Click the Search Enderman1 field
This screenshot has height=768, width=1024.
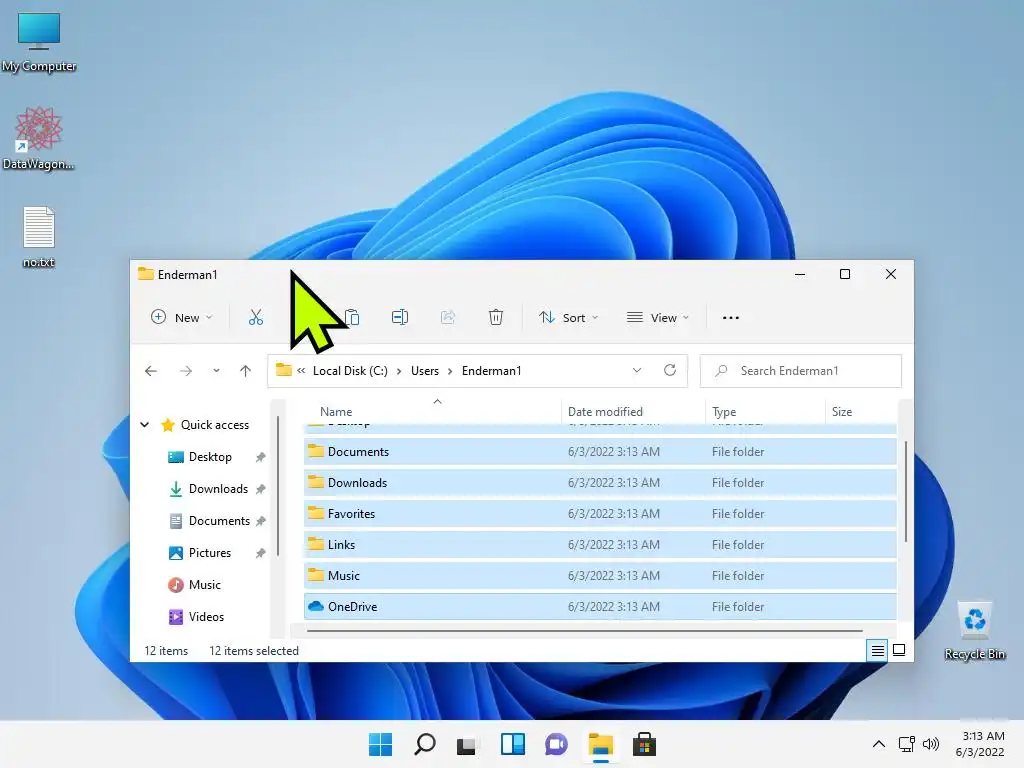801,371
